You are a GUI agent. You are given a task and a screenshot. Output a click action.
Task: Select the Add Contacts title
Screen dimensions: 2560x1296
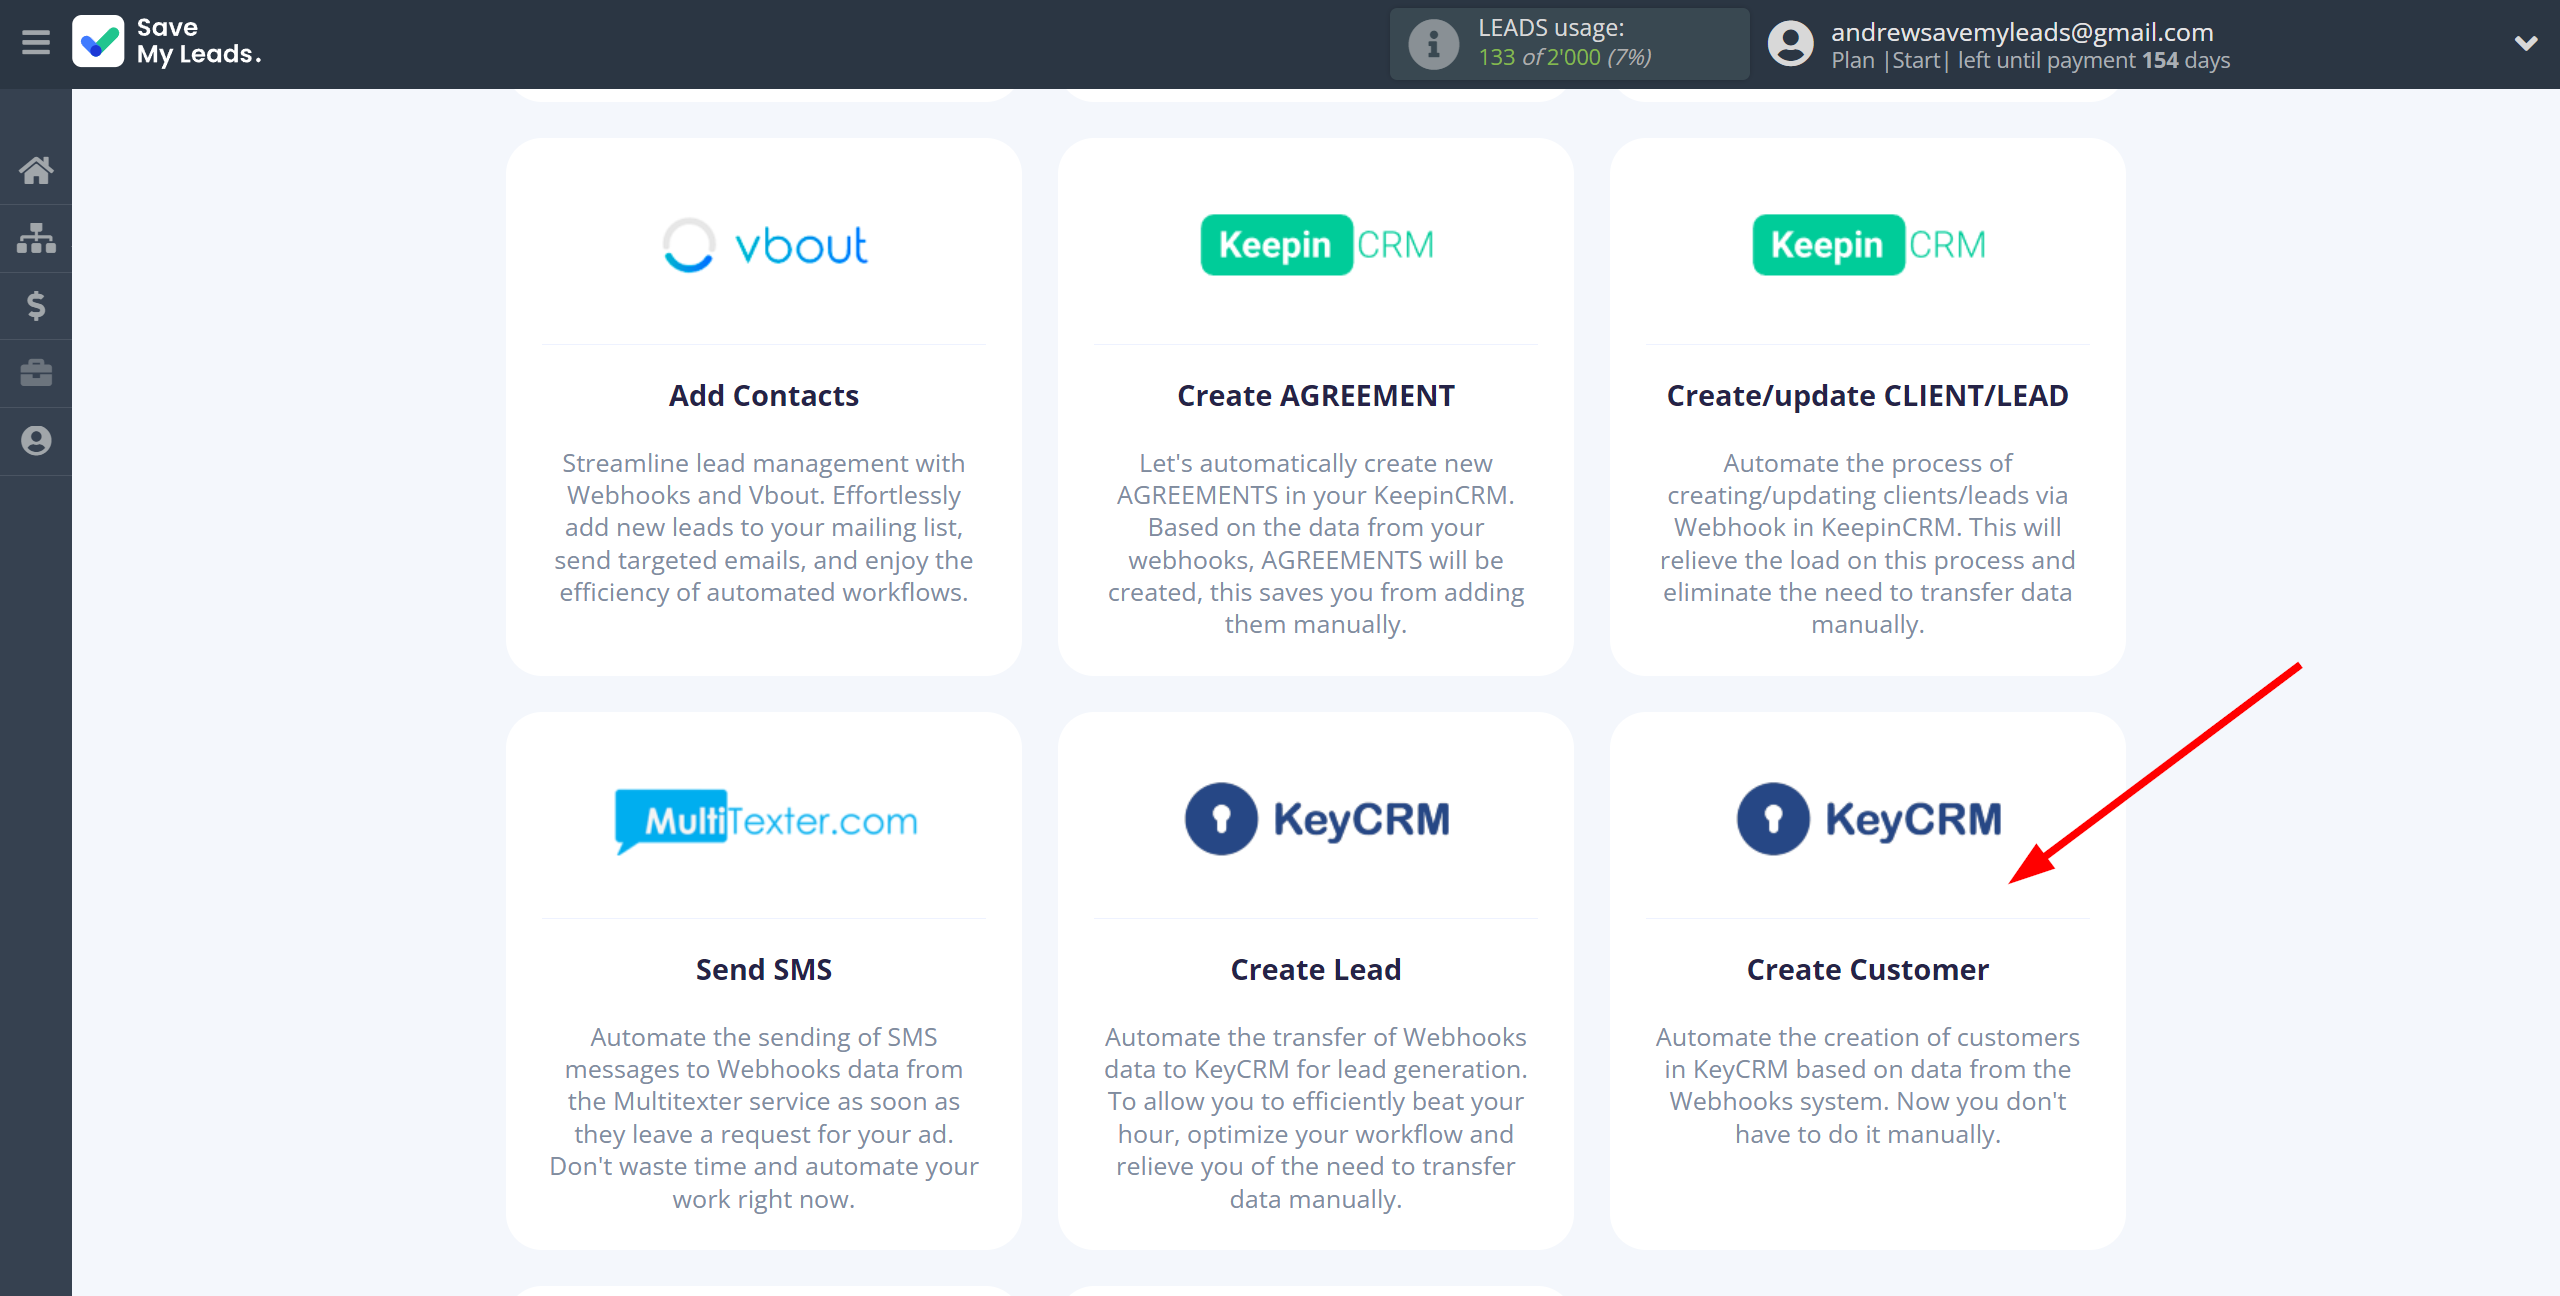[764, 396]
